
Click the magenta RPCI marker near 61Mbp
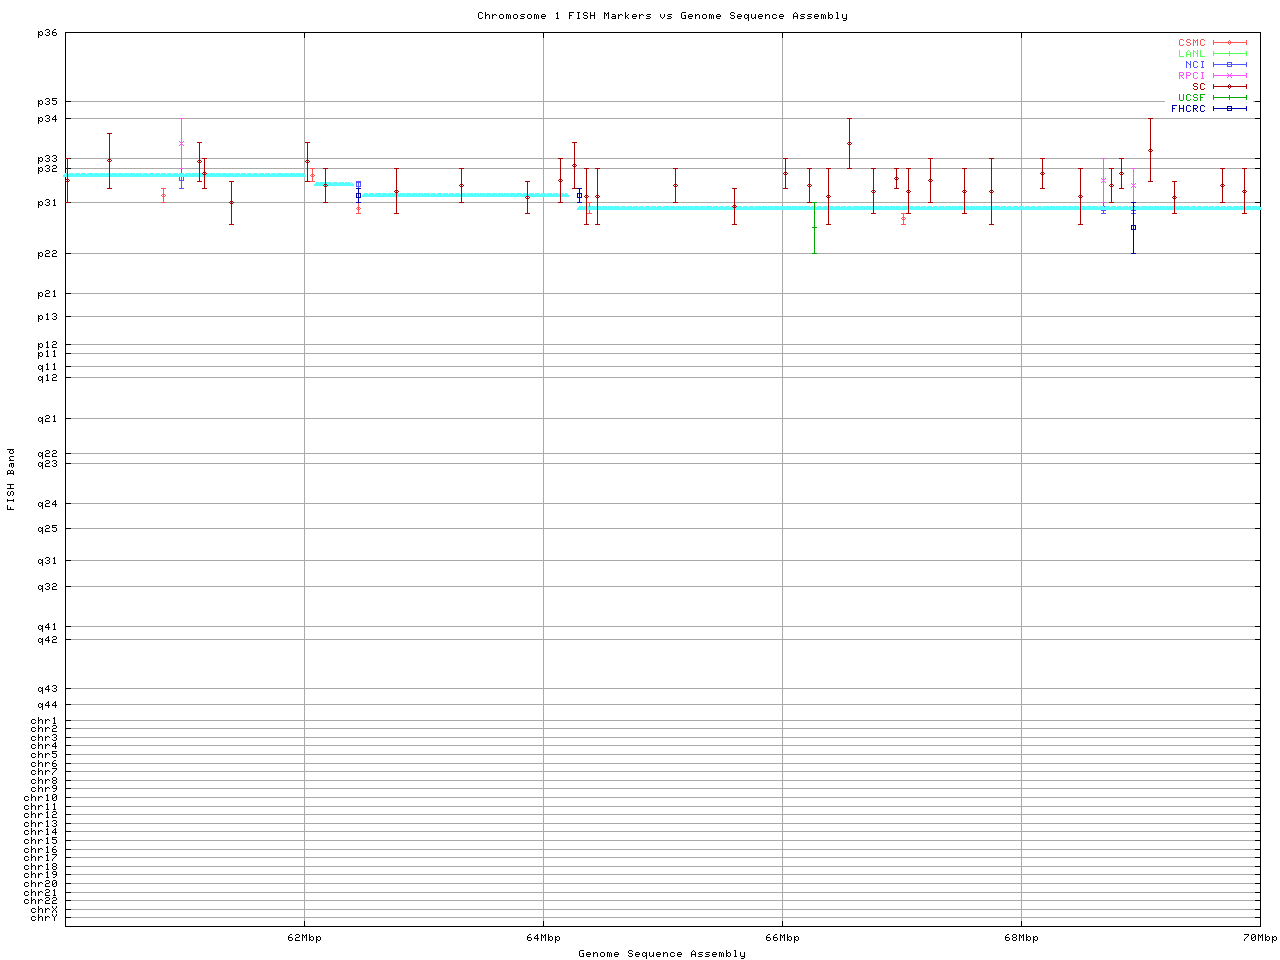click(x=181, y=143)
